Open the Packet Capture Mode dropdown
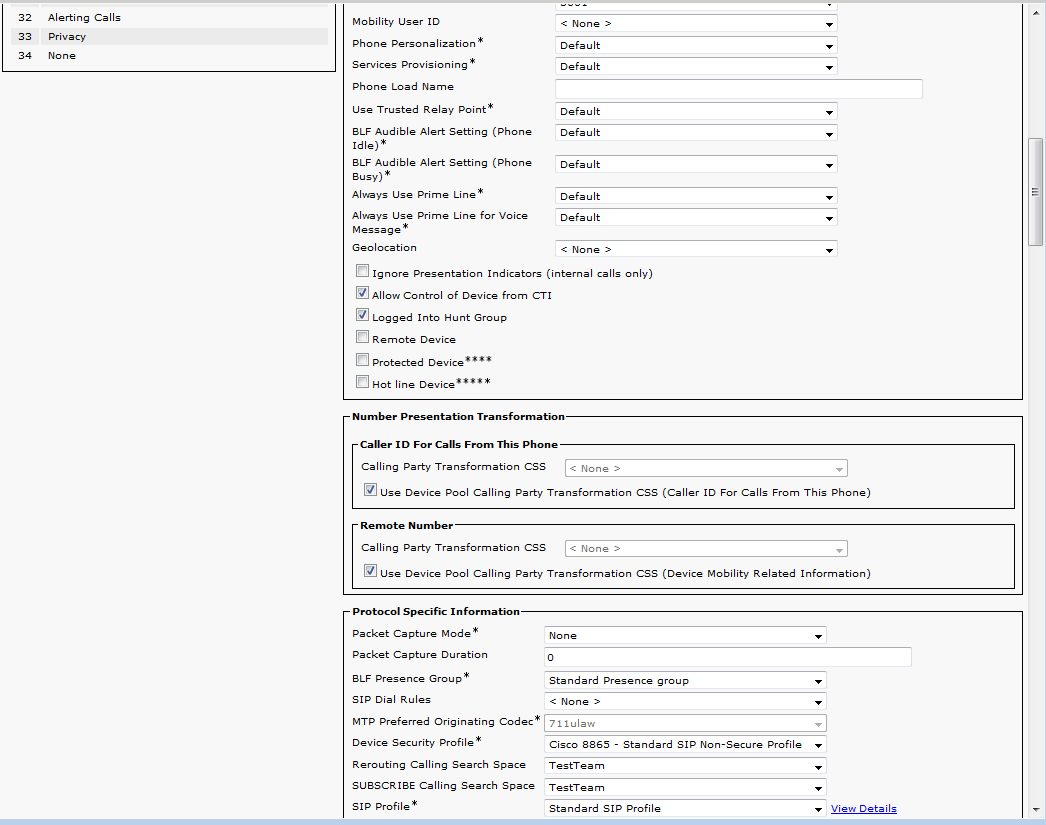The image size is (1046, 825). (x=685, y=635)
